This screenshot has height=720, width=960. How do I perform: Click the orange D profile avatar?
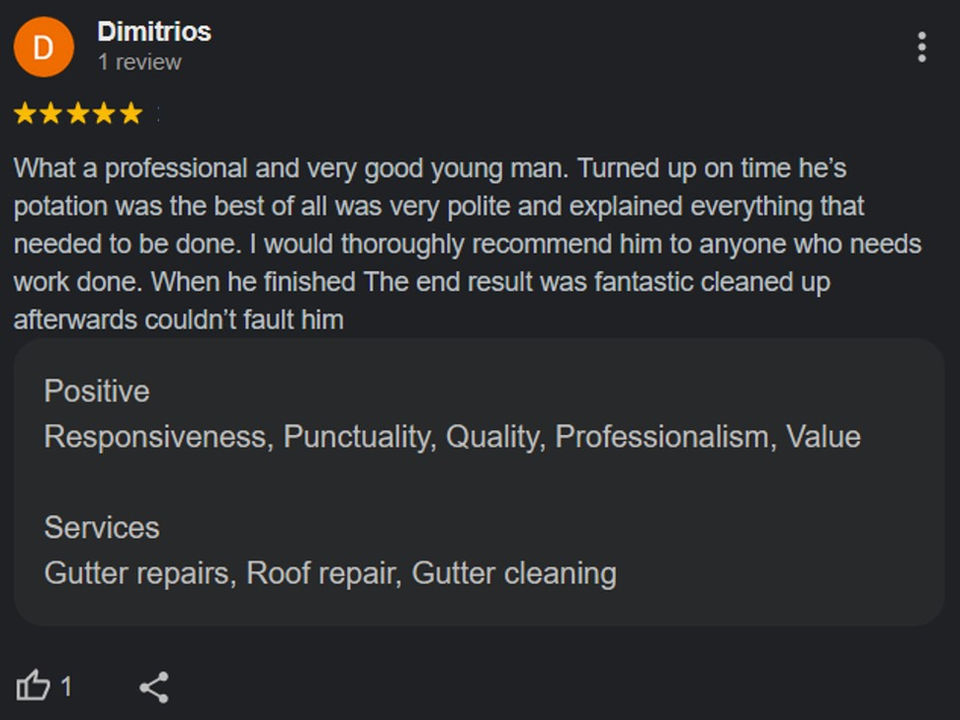click(43, 47)
